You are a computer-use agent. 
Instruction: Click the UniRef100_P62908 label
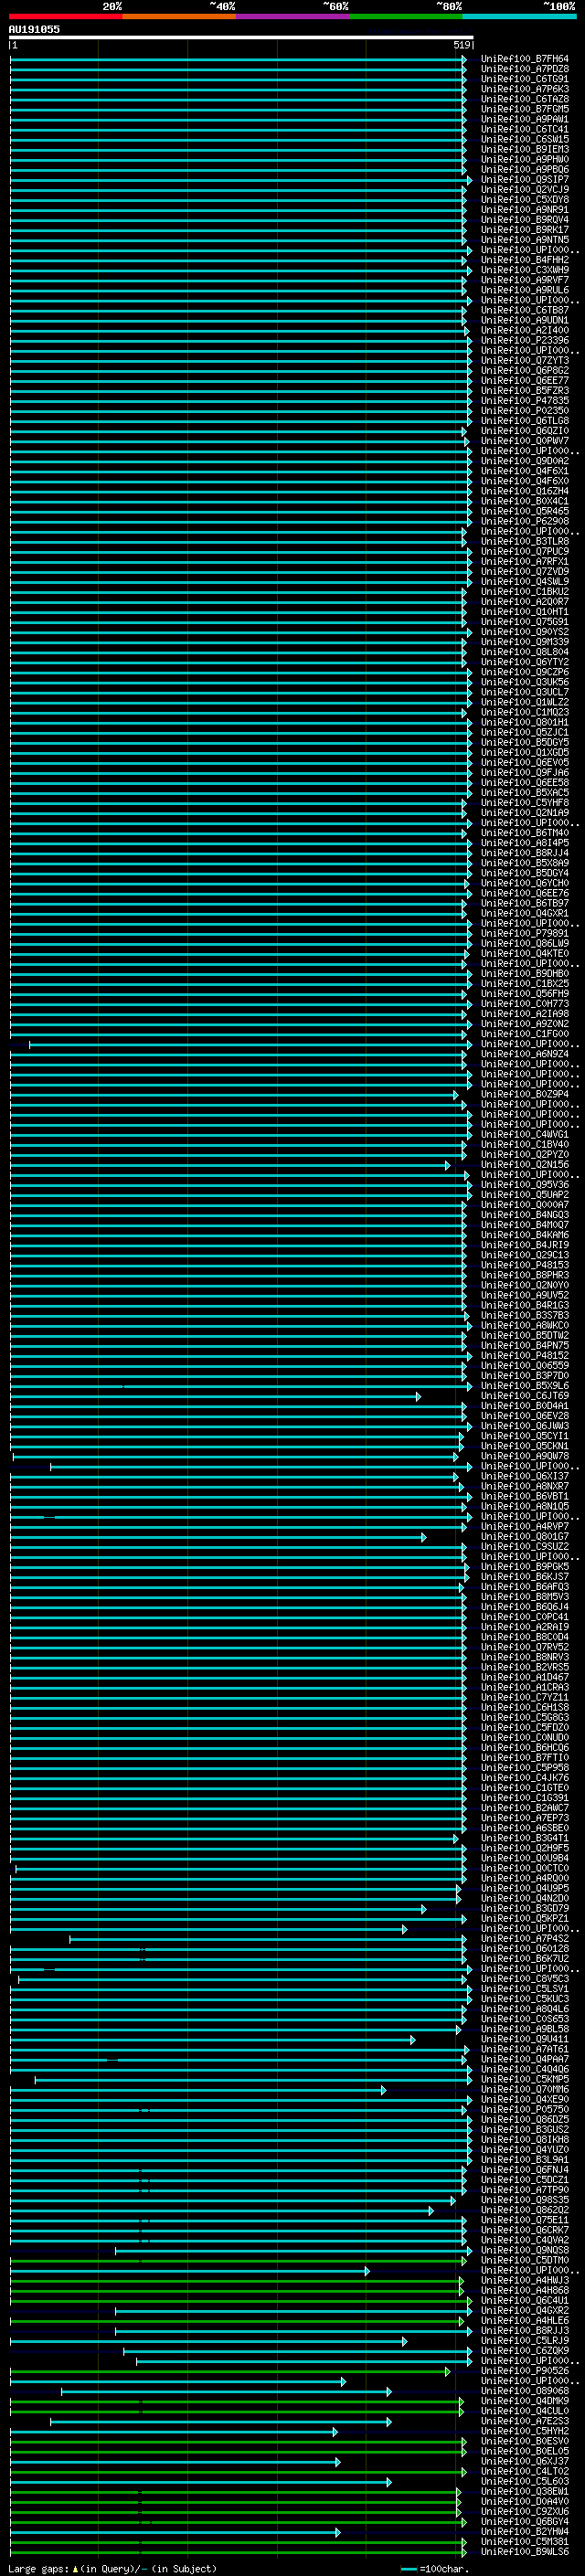pos(524,521)
